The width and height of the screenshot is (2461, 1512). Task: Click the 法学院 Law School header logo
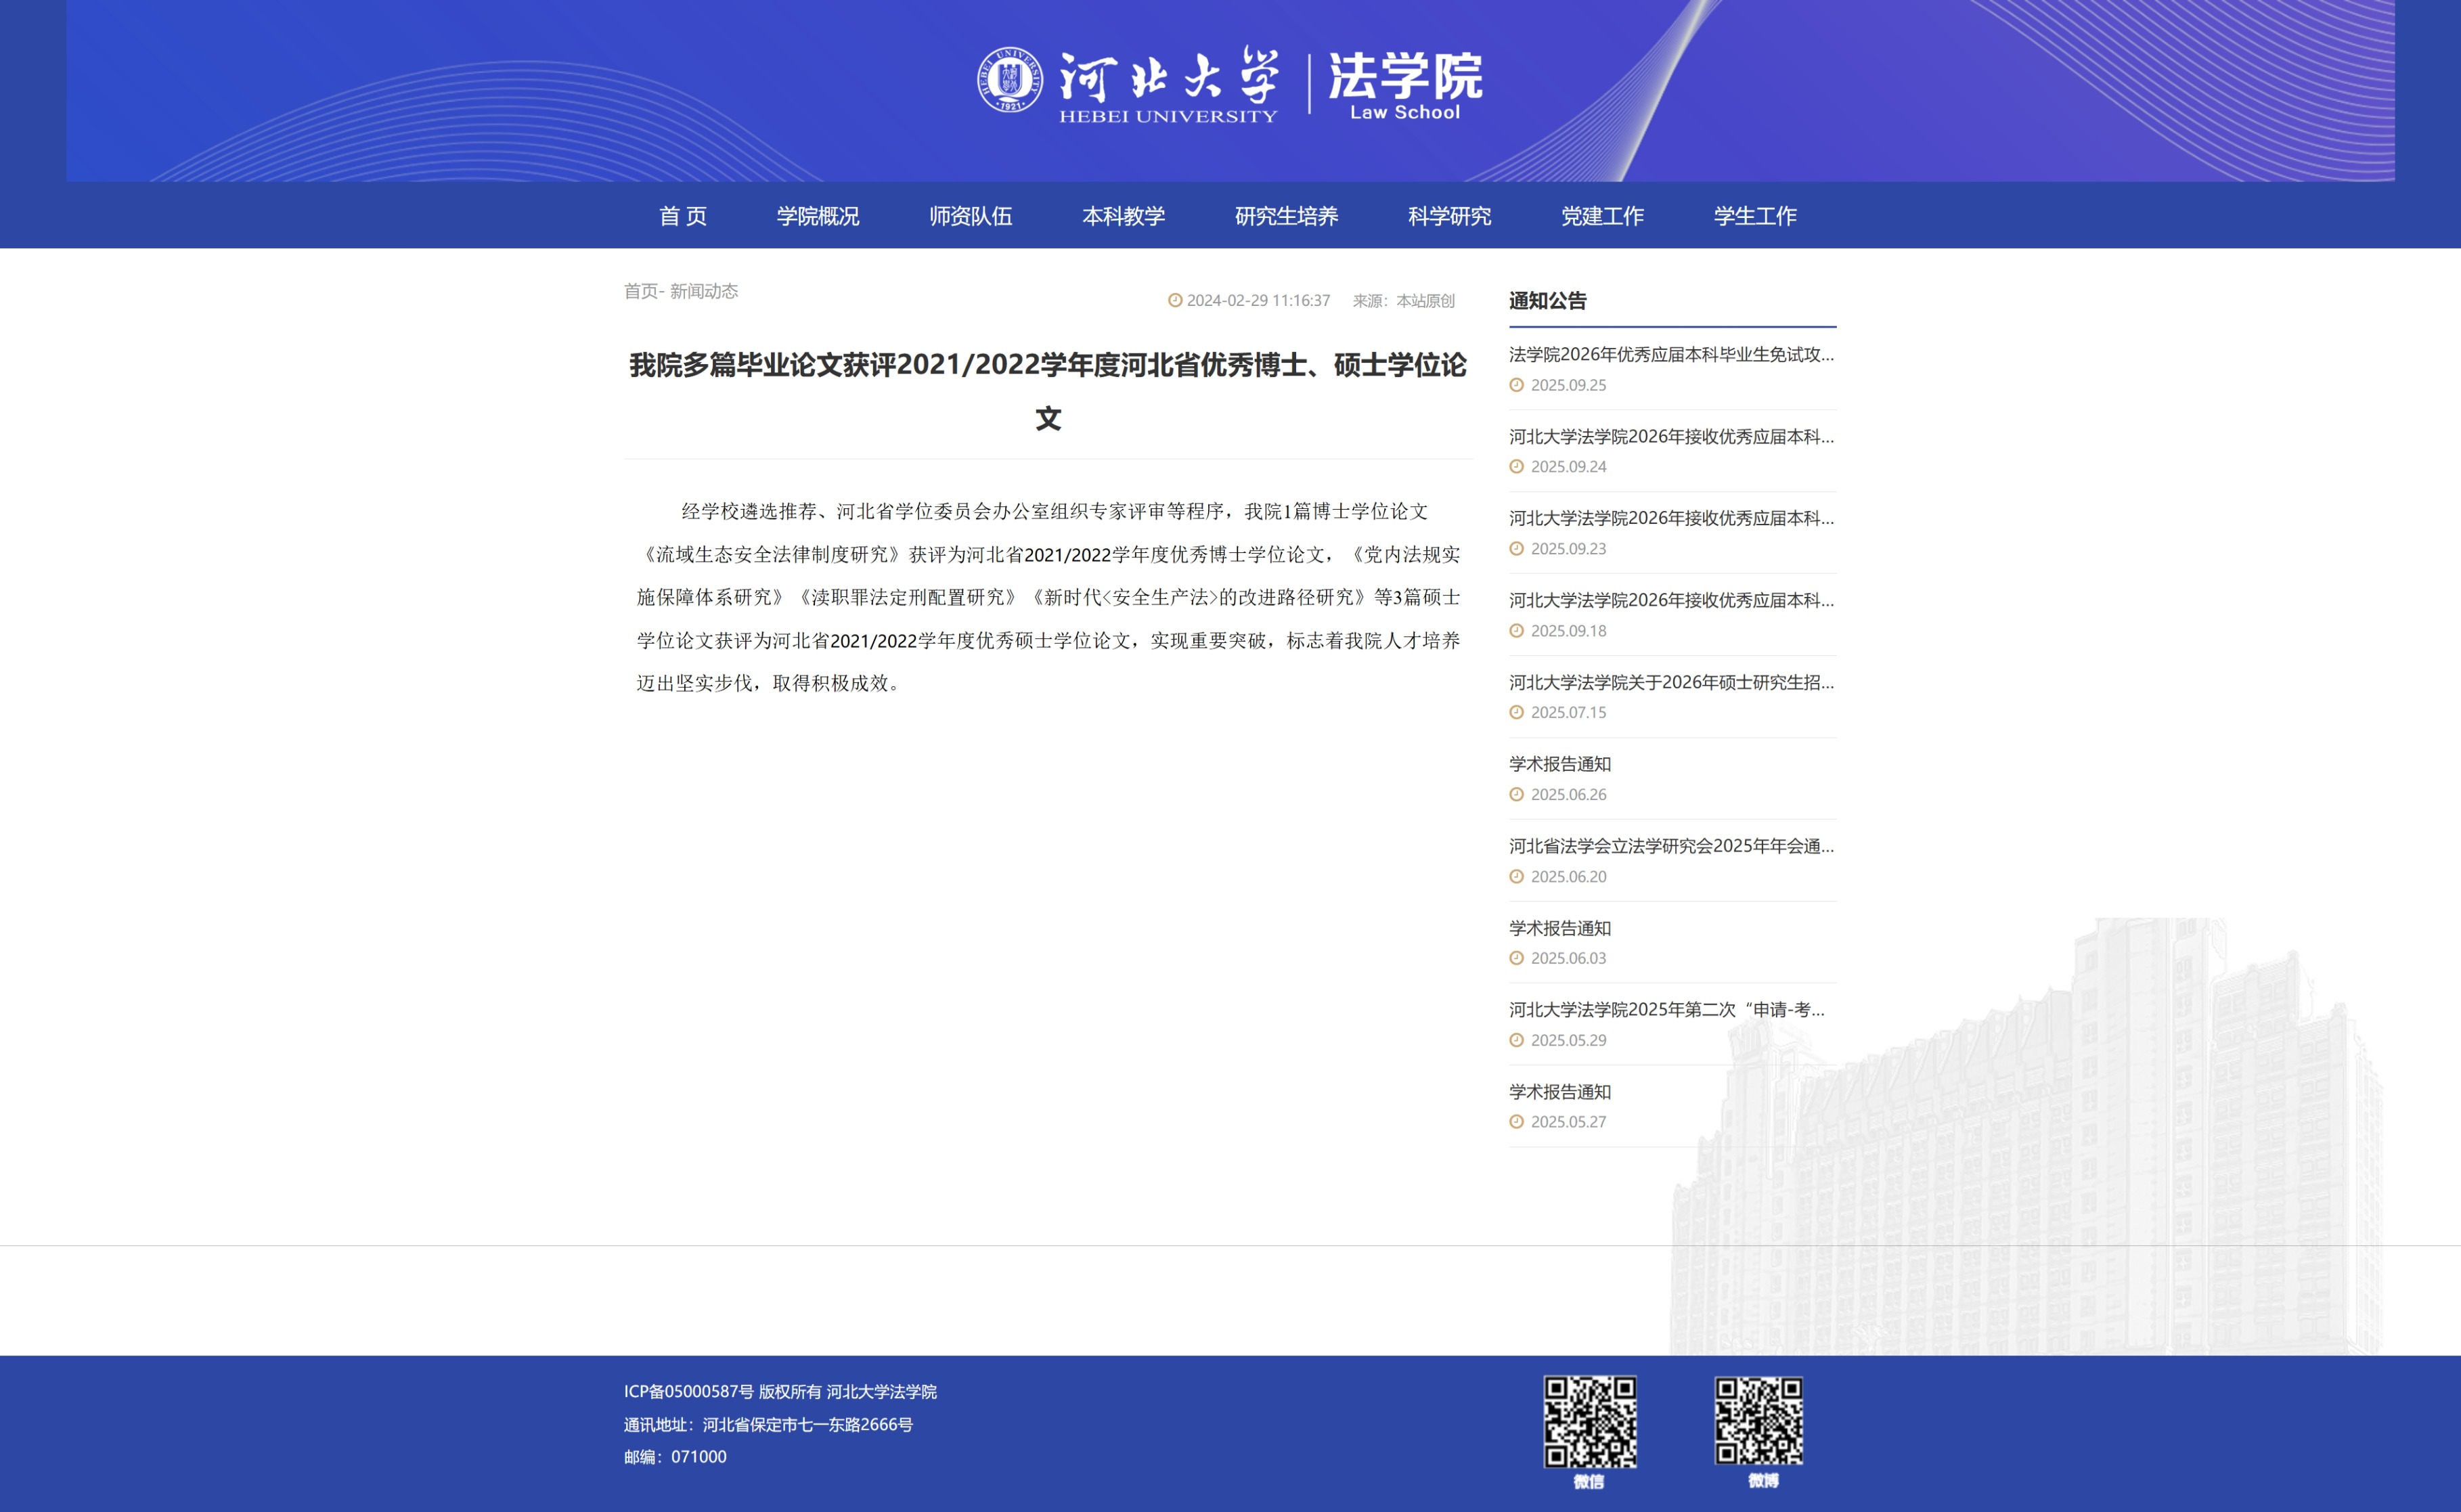1405,85
